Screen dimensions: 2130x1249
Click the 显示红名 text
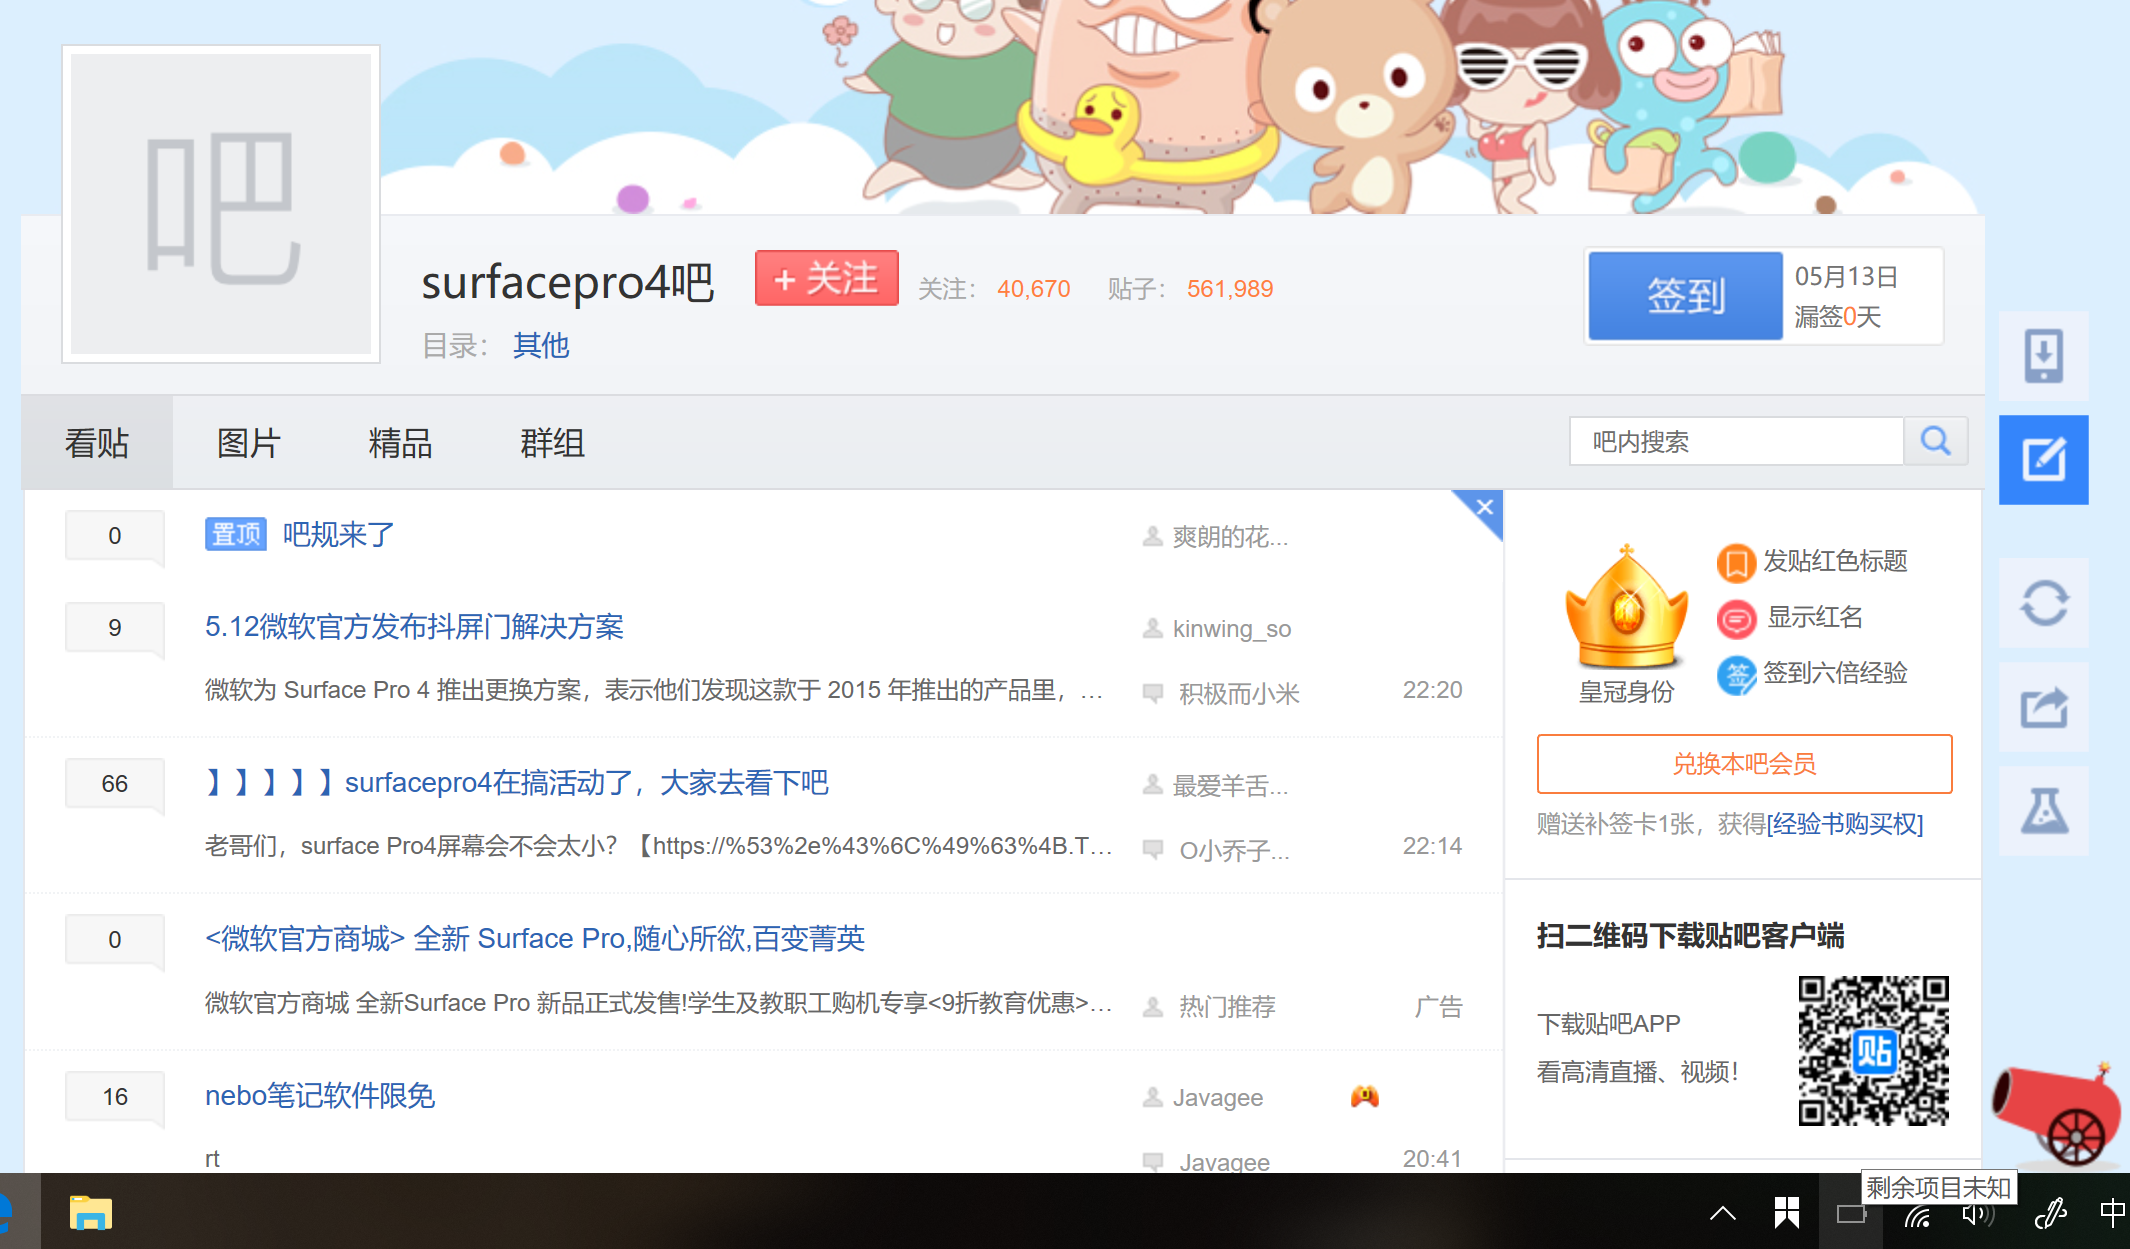(1815, 617)
